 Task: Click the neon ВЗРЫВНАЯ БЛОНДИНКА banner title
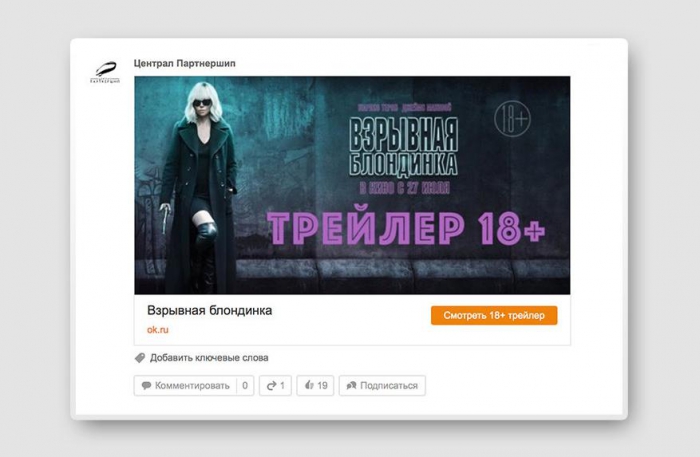404,147
